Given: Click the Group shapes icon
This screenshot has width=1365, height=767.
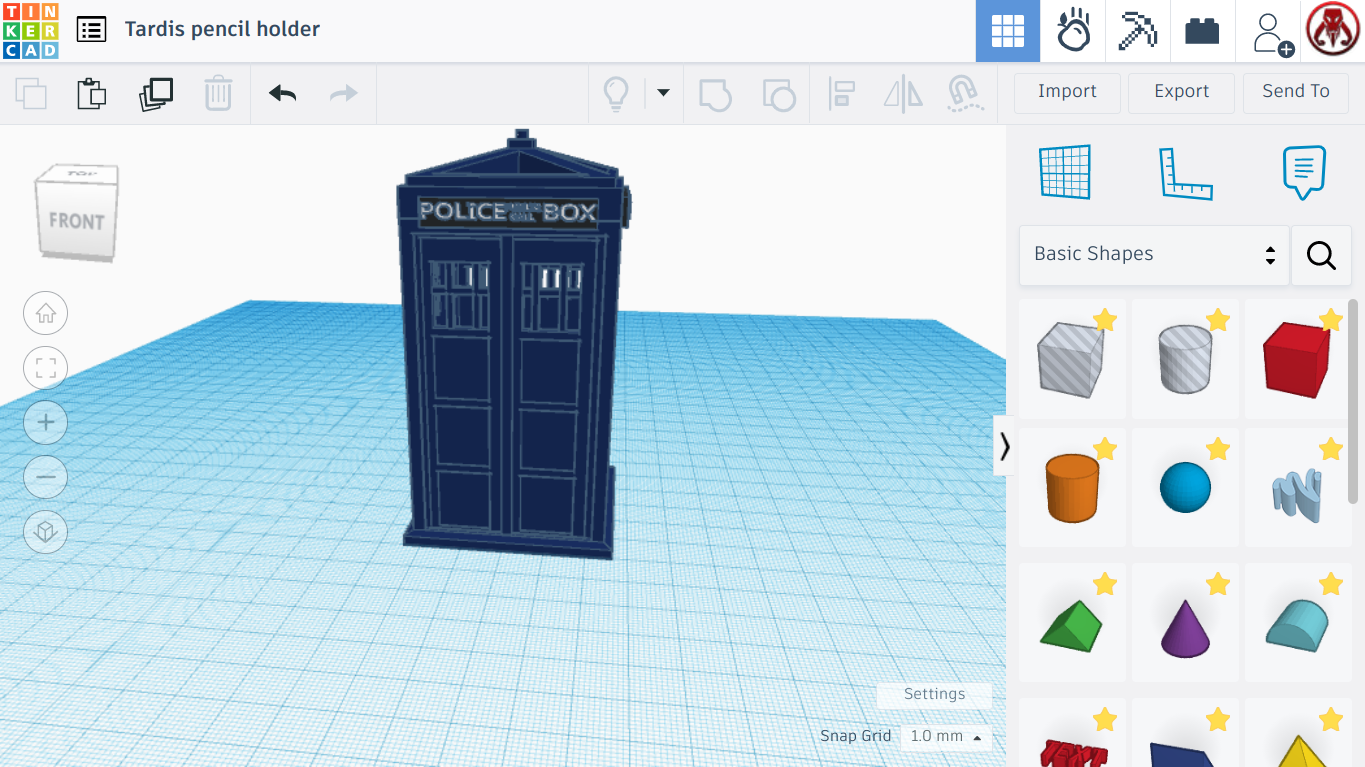Looking at the screenshot, I should [x=715, y=94].
